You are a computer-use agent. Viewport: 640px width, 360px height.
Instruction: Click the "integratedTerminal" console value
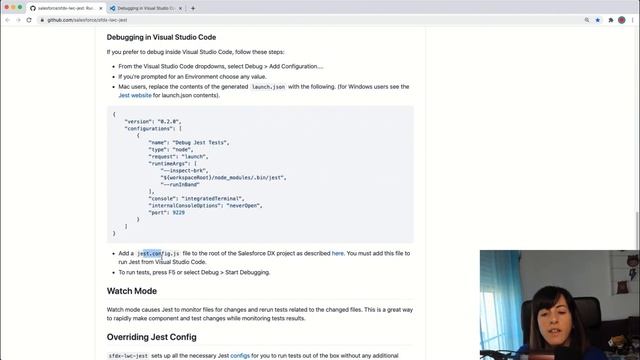[213, 199]
